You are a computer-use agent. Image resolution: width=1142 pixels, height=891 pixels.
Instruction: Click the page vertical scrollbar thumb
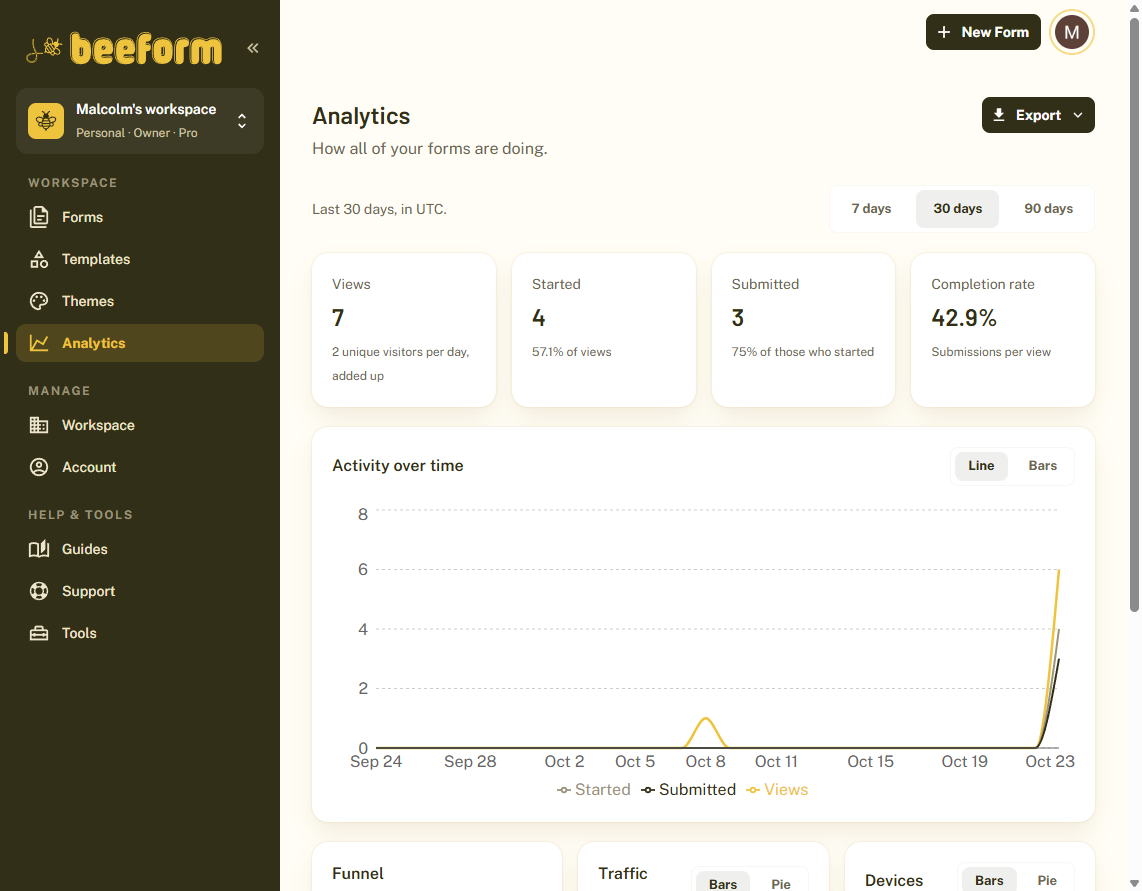click(1134, 315)
